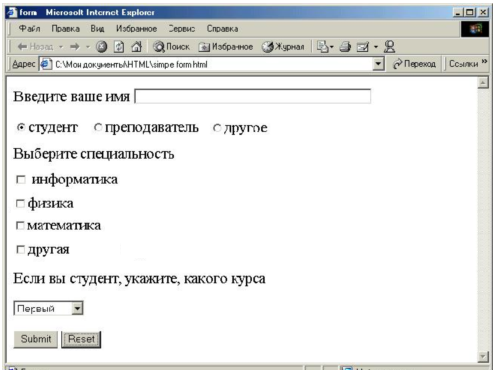The height and width of the screenshot is (370, 496).
Task: Open the Вид menu
Action: [97, 29]
